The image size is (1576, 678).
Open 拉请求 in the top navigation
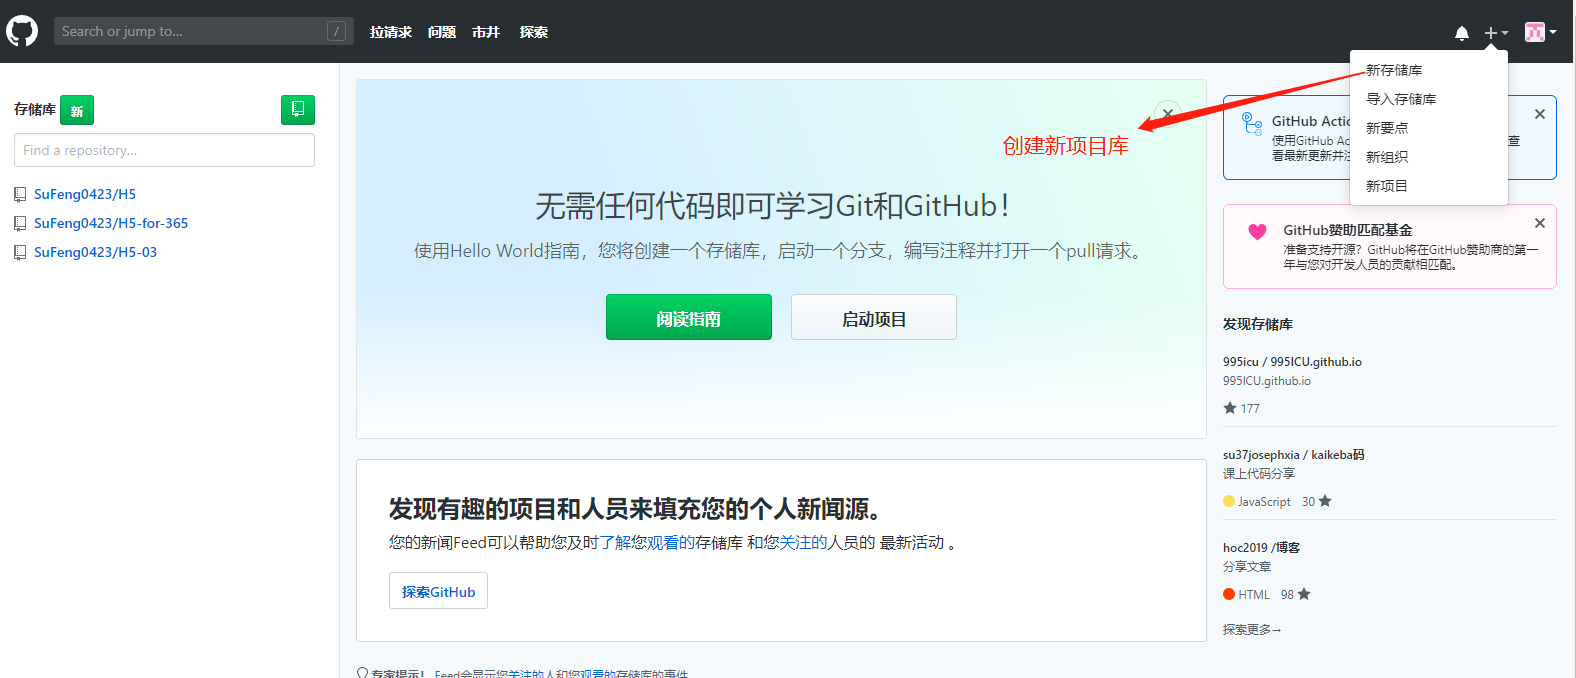click(x=391, y=32)
